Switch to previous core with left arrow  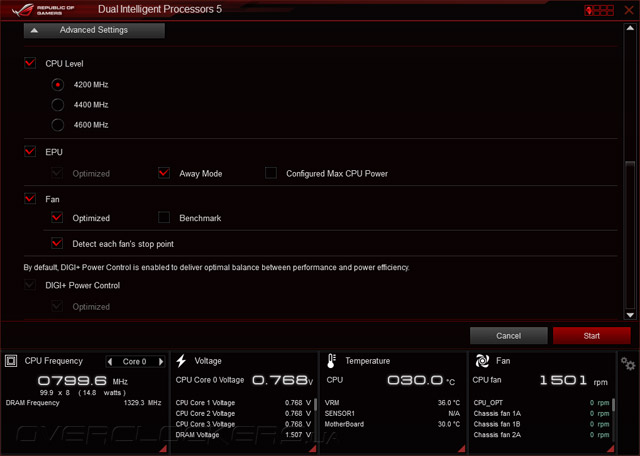coord(110,361)
